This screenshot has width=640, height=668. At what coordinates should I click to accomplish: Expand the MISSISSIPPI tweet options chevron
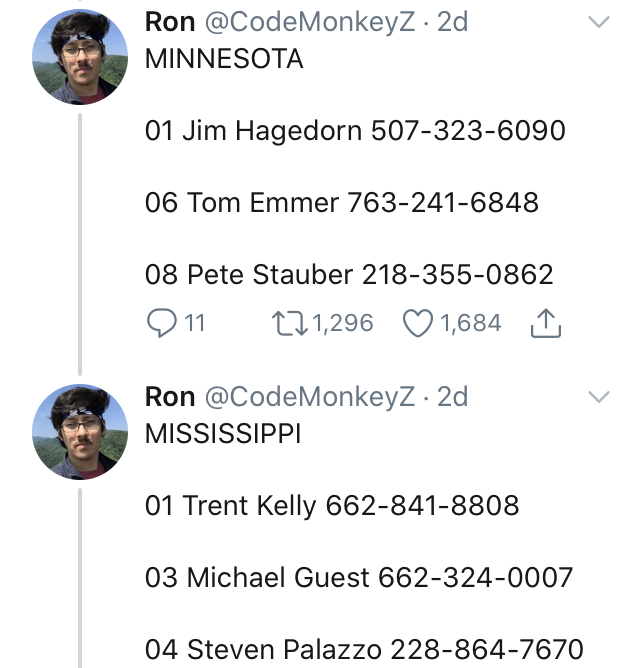click(x=599, y=397)
